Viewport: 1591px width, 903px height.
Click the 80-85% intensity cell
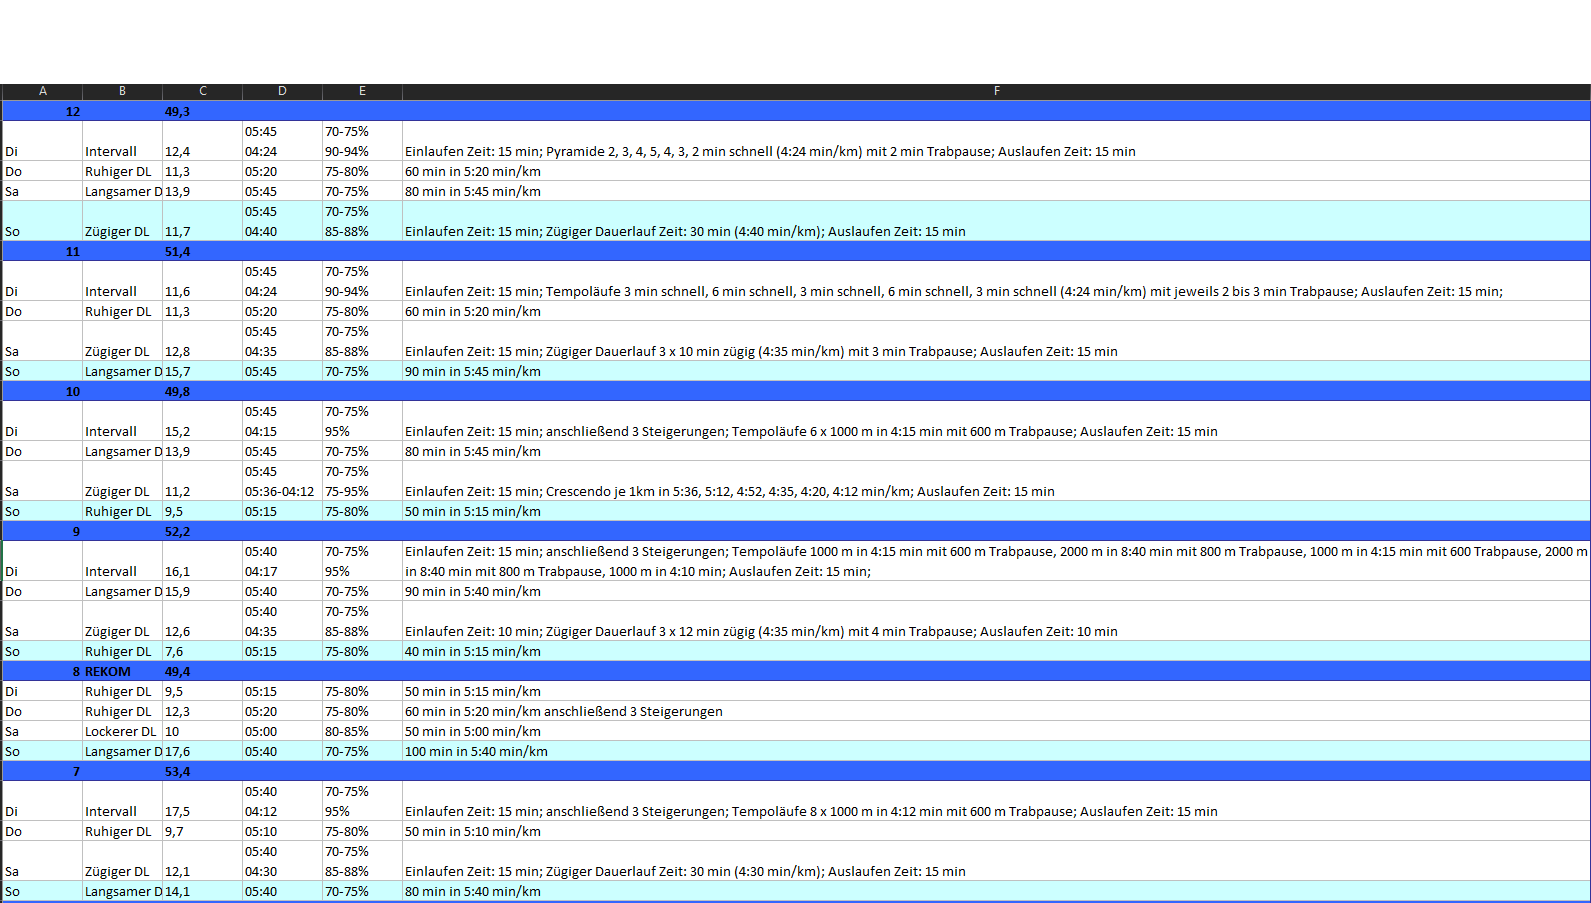point(347,731)
